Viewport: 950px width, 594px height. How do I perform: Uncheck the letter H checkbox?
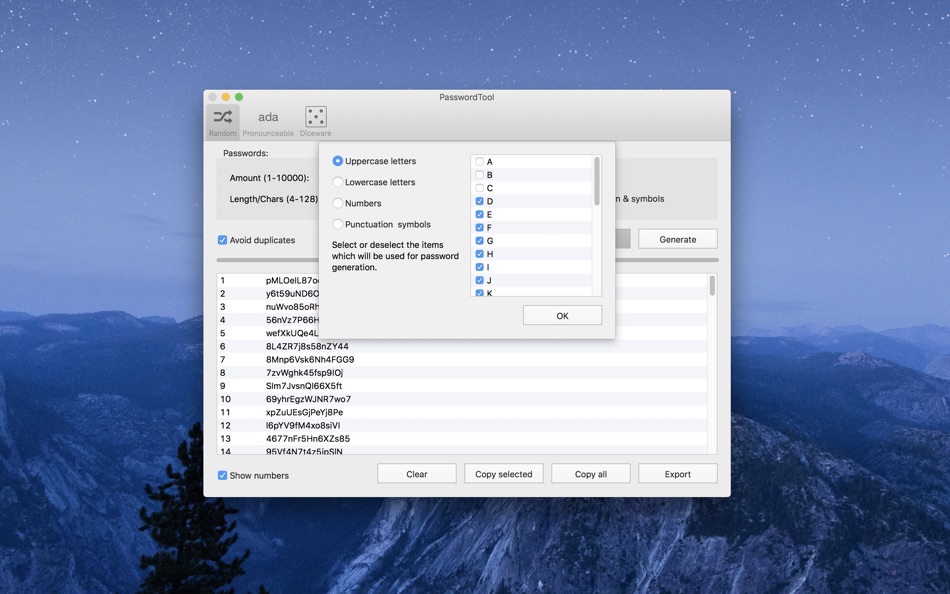pos(479,254)
